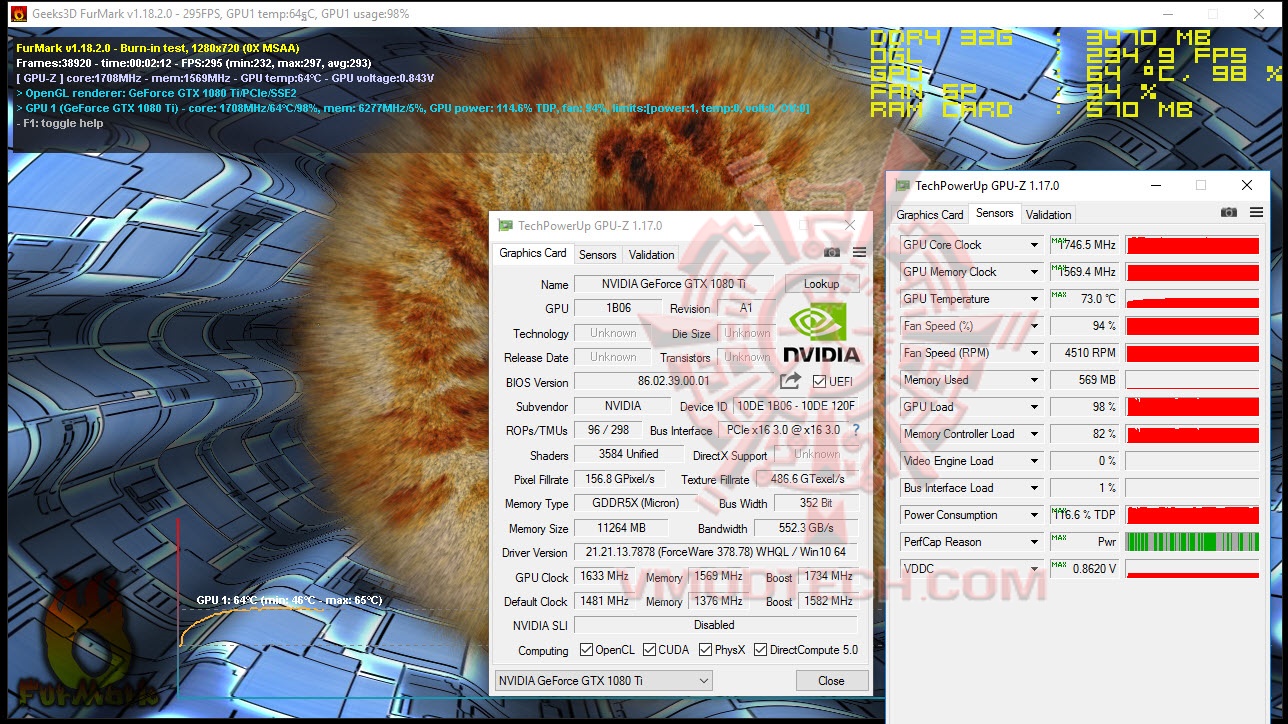Screen dimensions: 1288x724
Task: Click the NVIDIA logo in GPU-Z
Action: click(820, 333)
